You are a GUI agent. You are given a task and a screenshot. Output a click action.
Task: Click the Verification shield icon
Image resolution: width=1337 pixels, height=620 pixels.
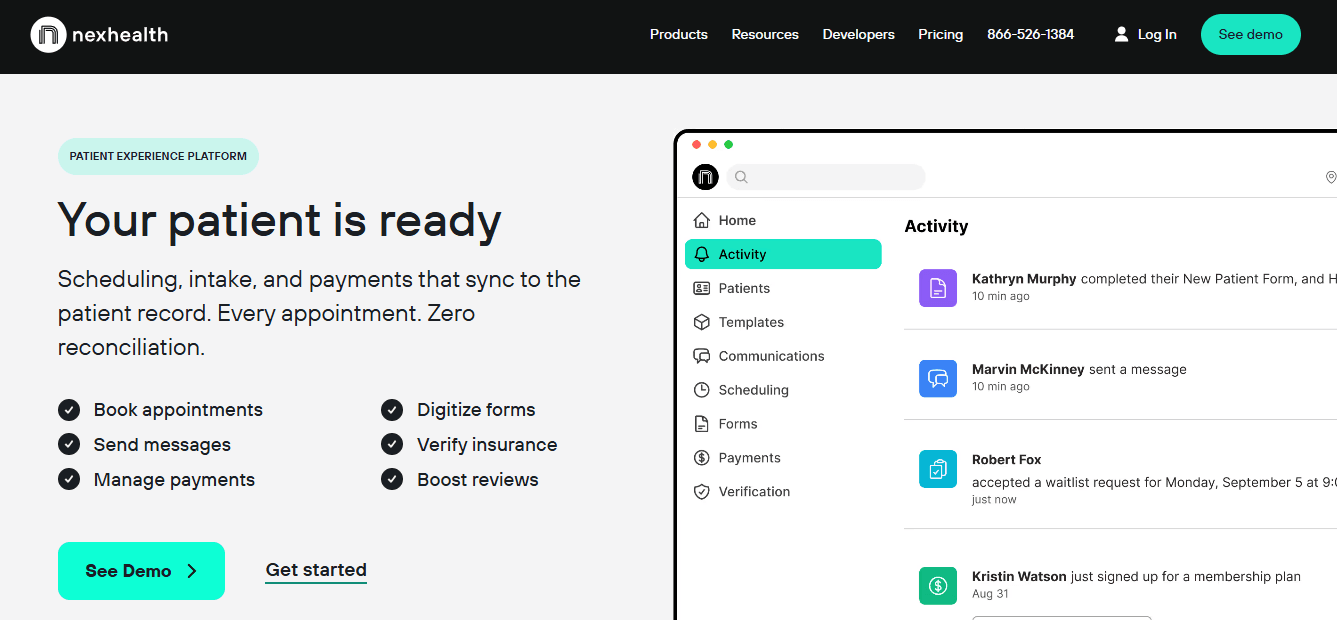(701, 492)
